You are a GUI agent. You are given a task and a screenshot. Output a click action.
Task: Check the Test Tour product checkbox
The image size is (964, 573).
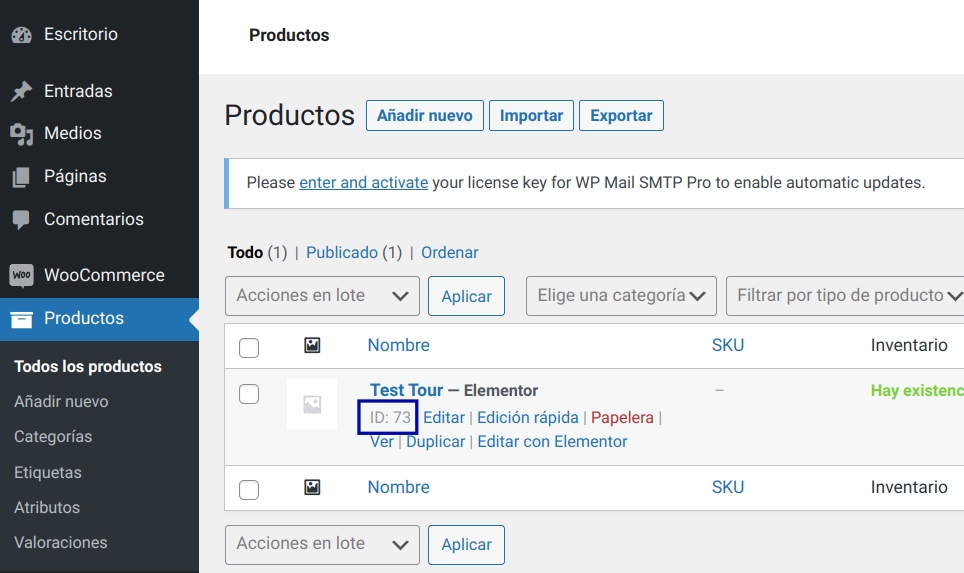pos(249,394)
